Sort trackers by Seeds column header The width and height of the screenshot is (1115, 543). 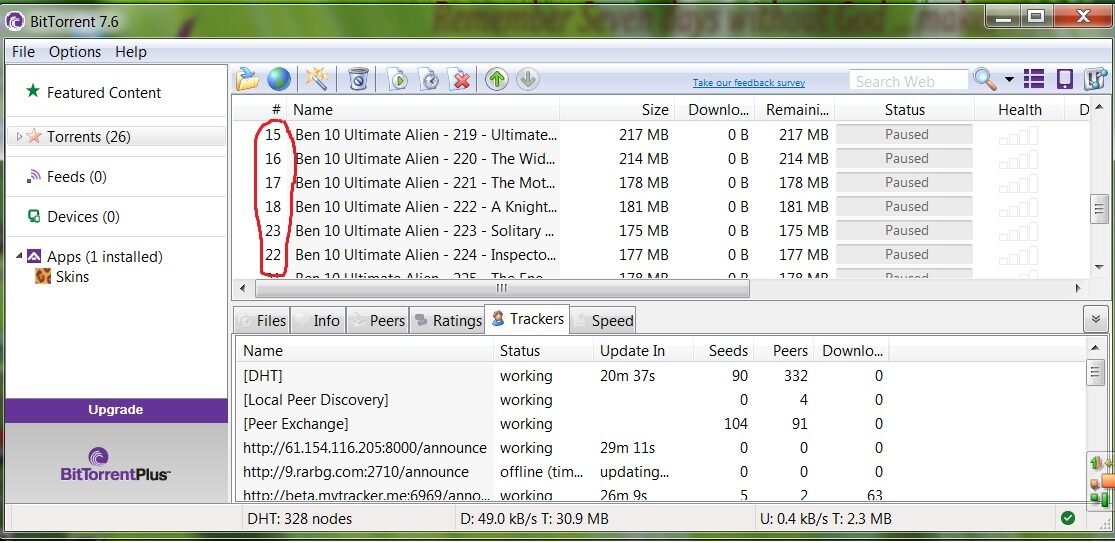[x=722, y=350]
